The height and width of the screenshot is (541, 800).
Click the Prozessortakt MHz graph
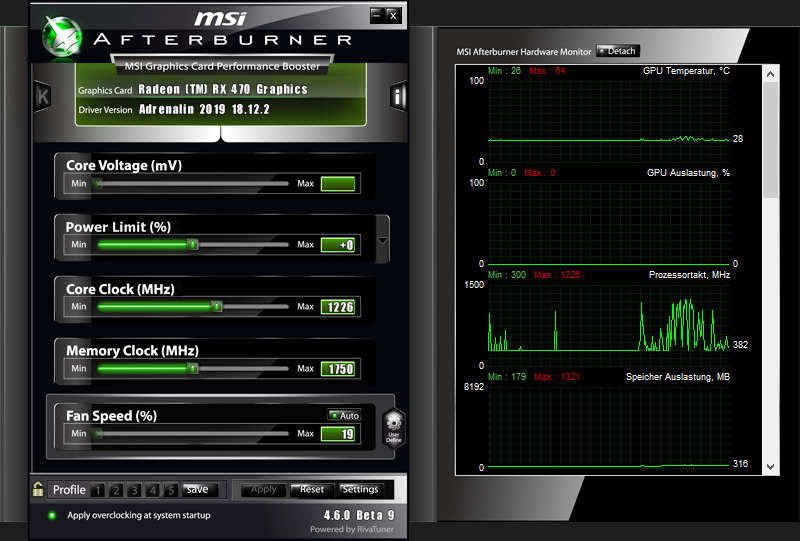[x=609, y=326]
